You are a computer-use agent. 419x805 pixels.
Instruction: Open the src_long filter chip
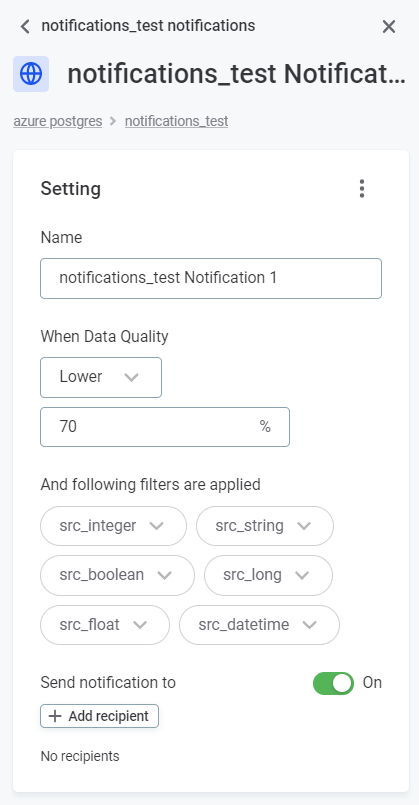tap(269, 575)
